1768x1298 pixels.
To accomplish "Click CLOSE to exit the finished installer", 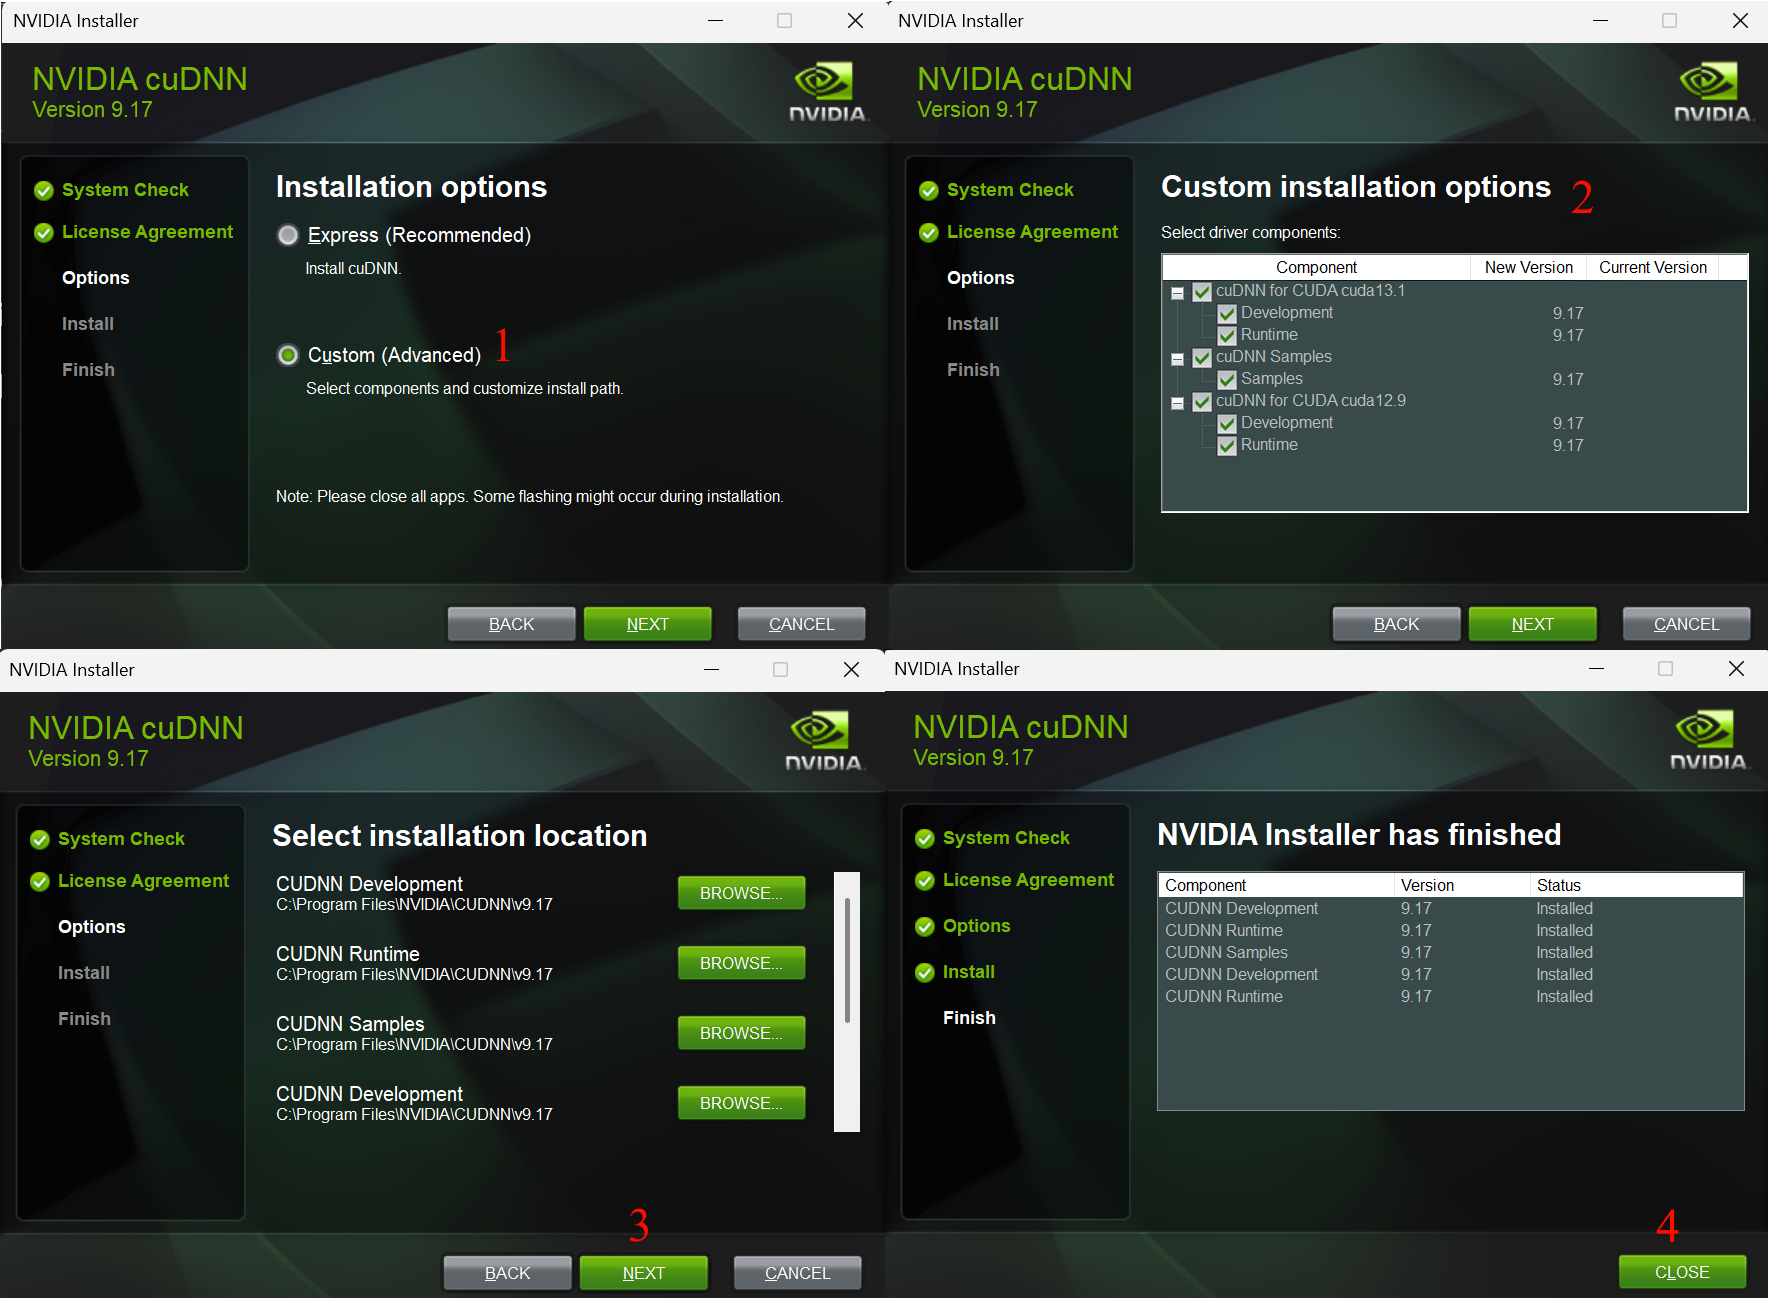I will (1682, 1272).
